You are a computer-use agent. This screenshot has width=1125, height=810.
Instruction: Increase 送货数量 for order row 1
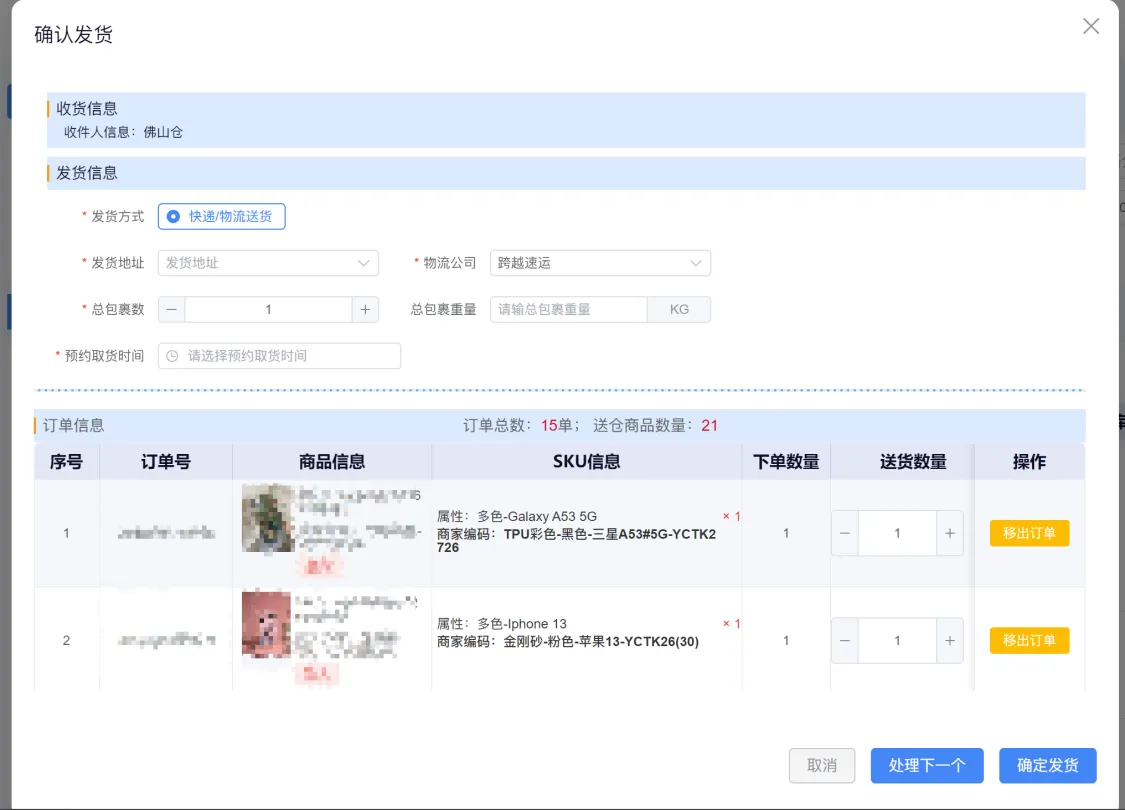[949, 533]
